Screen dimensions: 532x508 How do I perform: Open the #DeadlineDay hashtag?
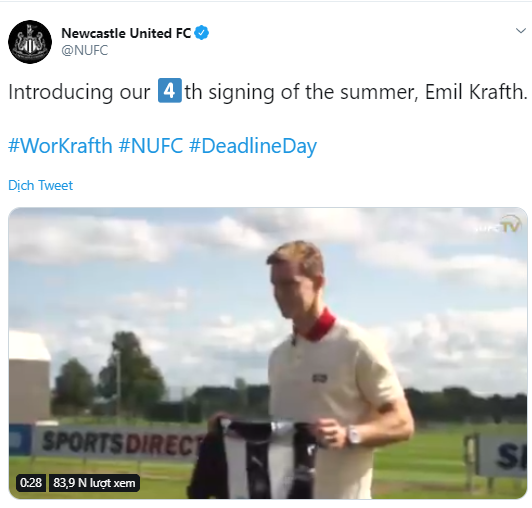tap(253, 146)
